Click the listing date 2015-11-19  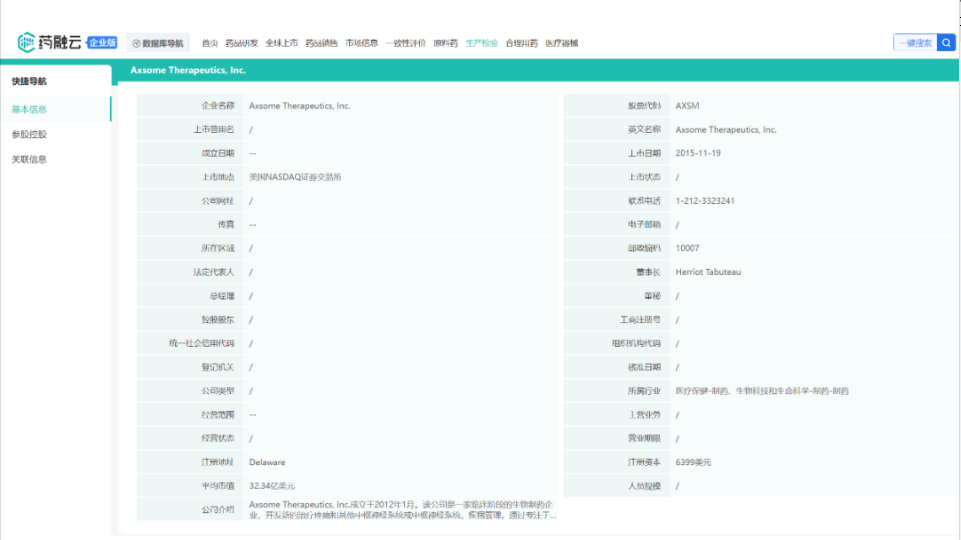click(x=698, y=153)
